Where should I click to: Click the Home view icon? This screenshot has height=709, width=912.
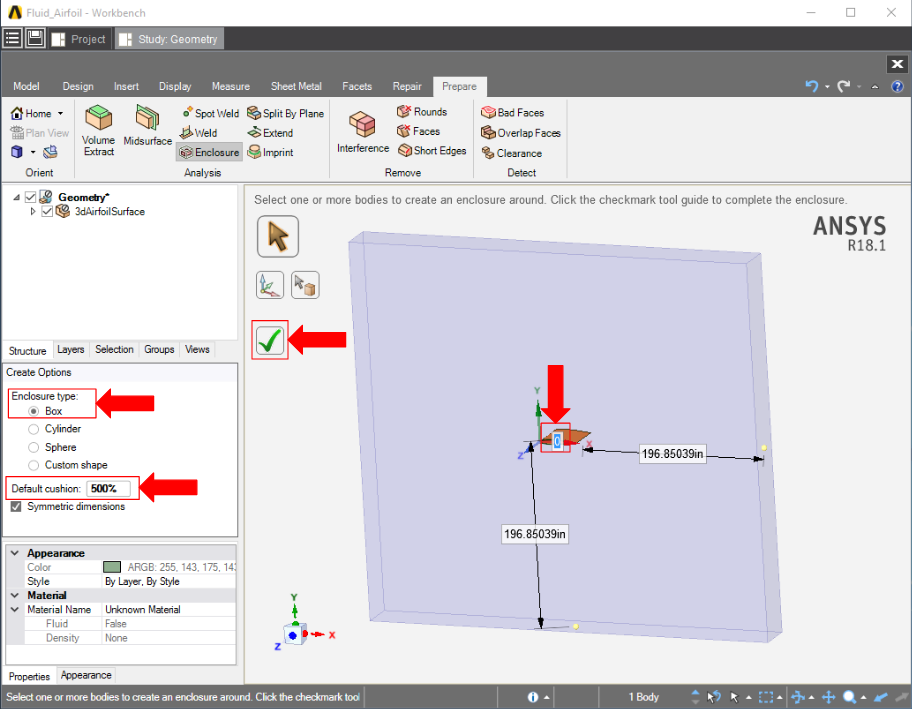tap(17, 113)
